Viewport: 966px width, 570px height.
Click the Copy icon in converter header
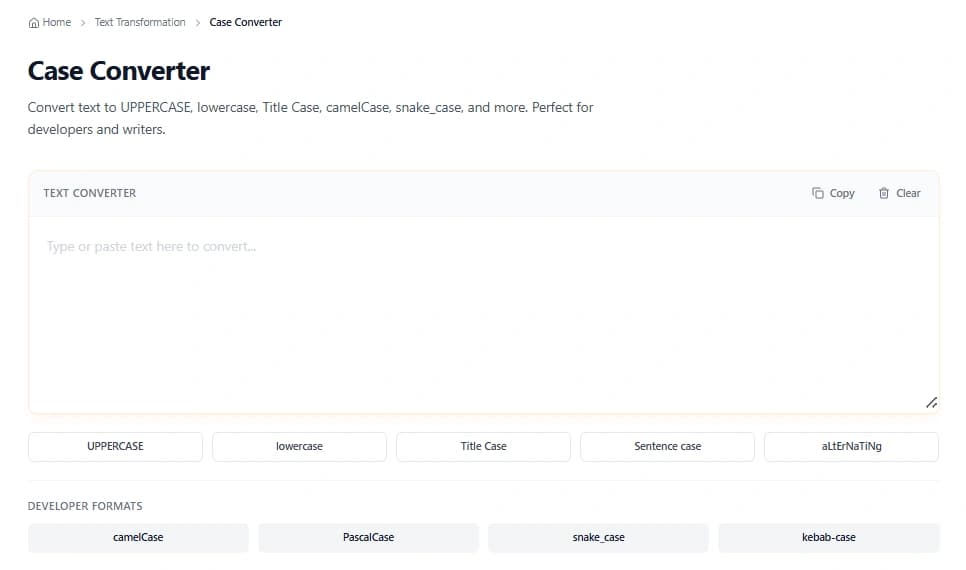click(x=818, y=193)
